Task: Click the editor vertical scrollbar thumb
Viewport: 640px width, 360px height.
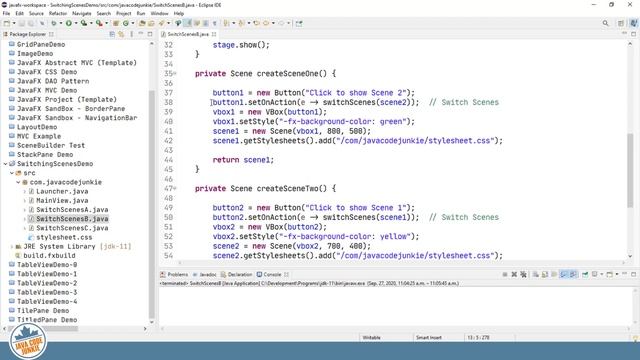Action: click(x=630, y=170)
